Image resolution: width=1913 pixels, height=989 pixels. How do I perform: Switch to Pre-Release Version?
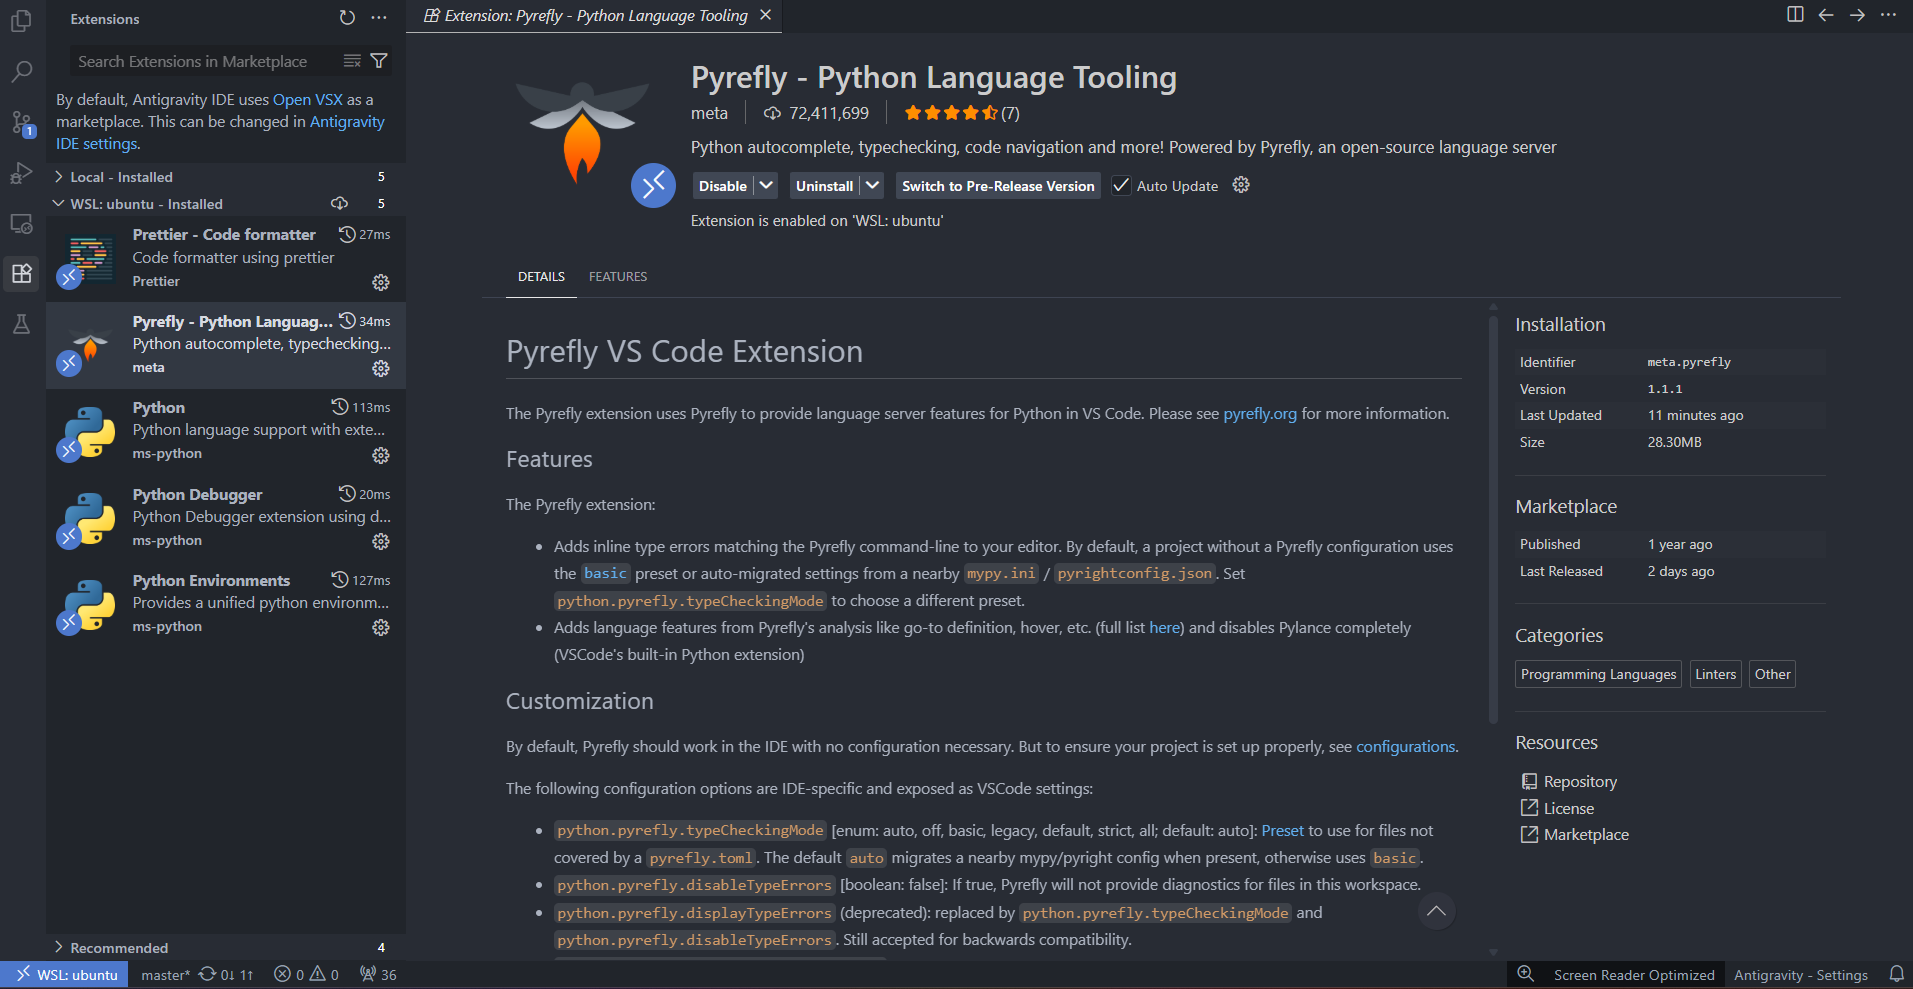point(998,186)
